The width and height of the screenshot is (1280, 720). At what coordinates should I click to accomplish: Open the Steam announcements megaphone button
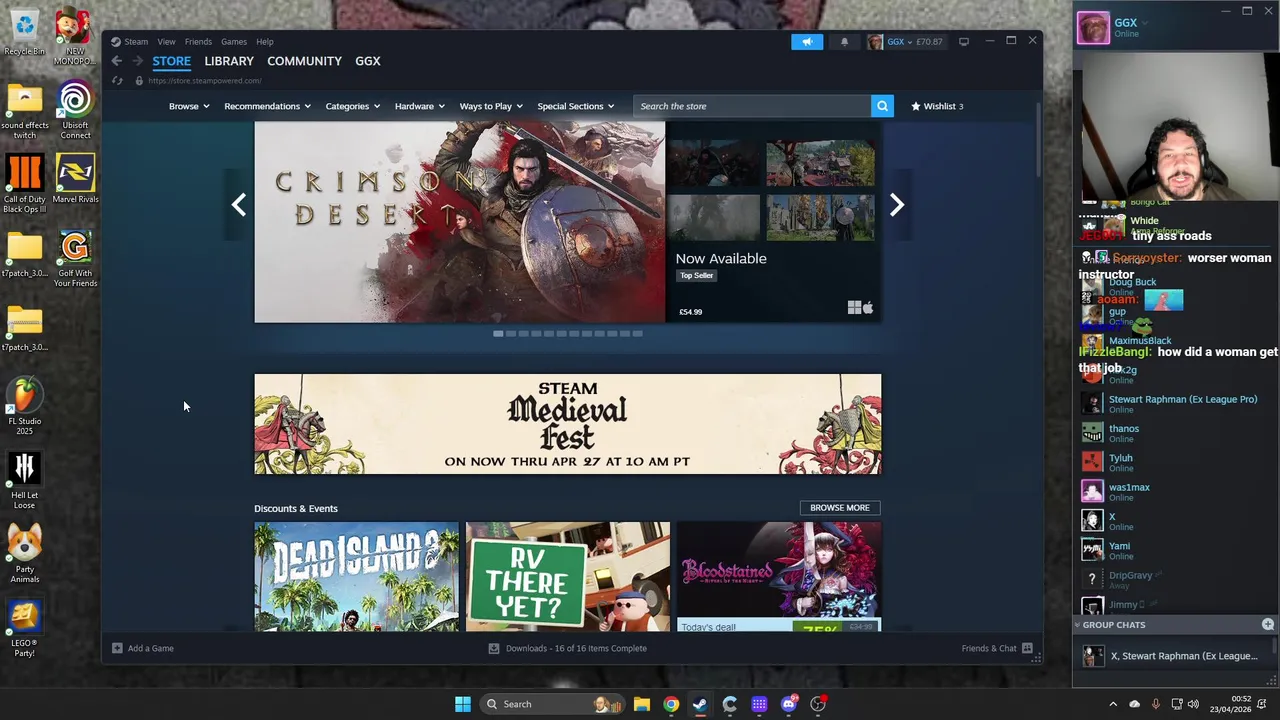(807, 41)
